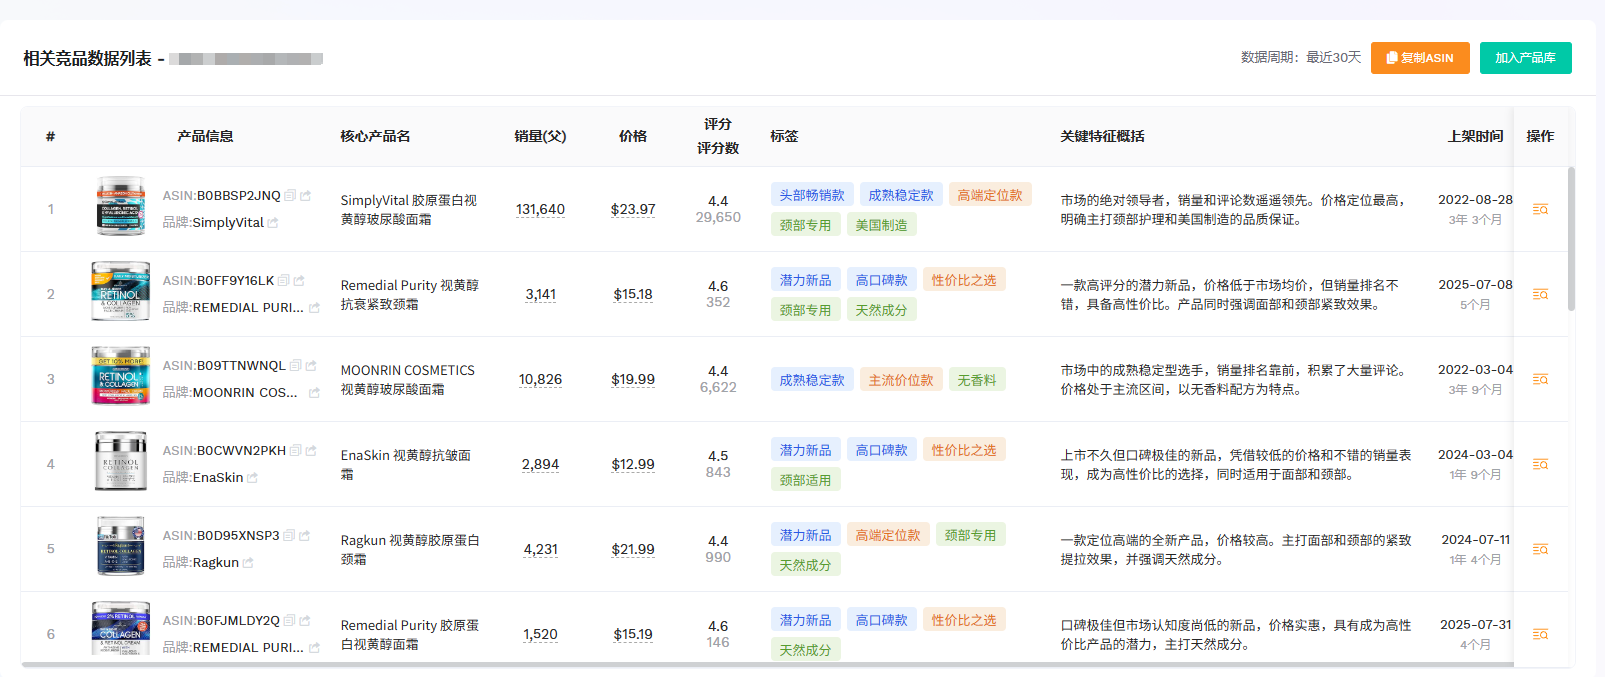The height and width of the screenshot is (677, 1605).
Task: Click the green 加入产品库 button
Action: click(1525, 58)
